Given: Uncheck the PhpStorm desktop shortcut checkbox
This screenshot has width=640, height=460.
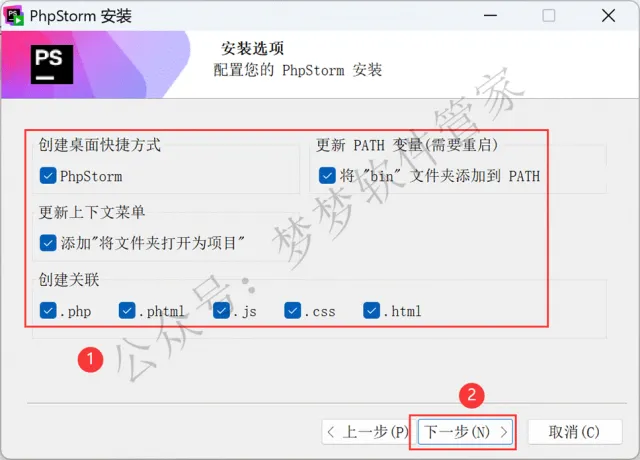Looking at the screenshot, I should click(48, 176).
